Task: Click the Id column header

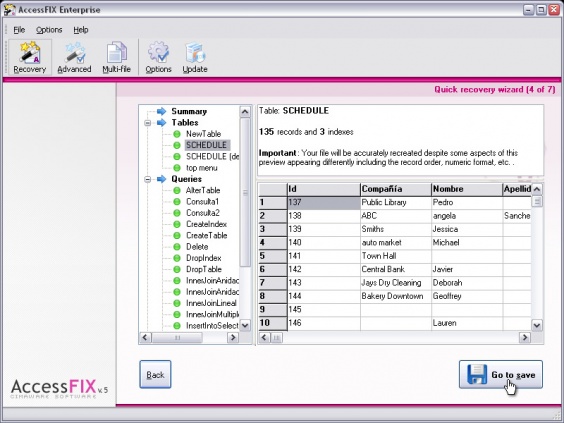Action: tap(323, 189)
